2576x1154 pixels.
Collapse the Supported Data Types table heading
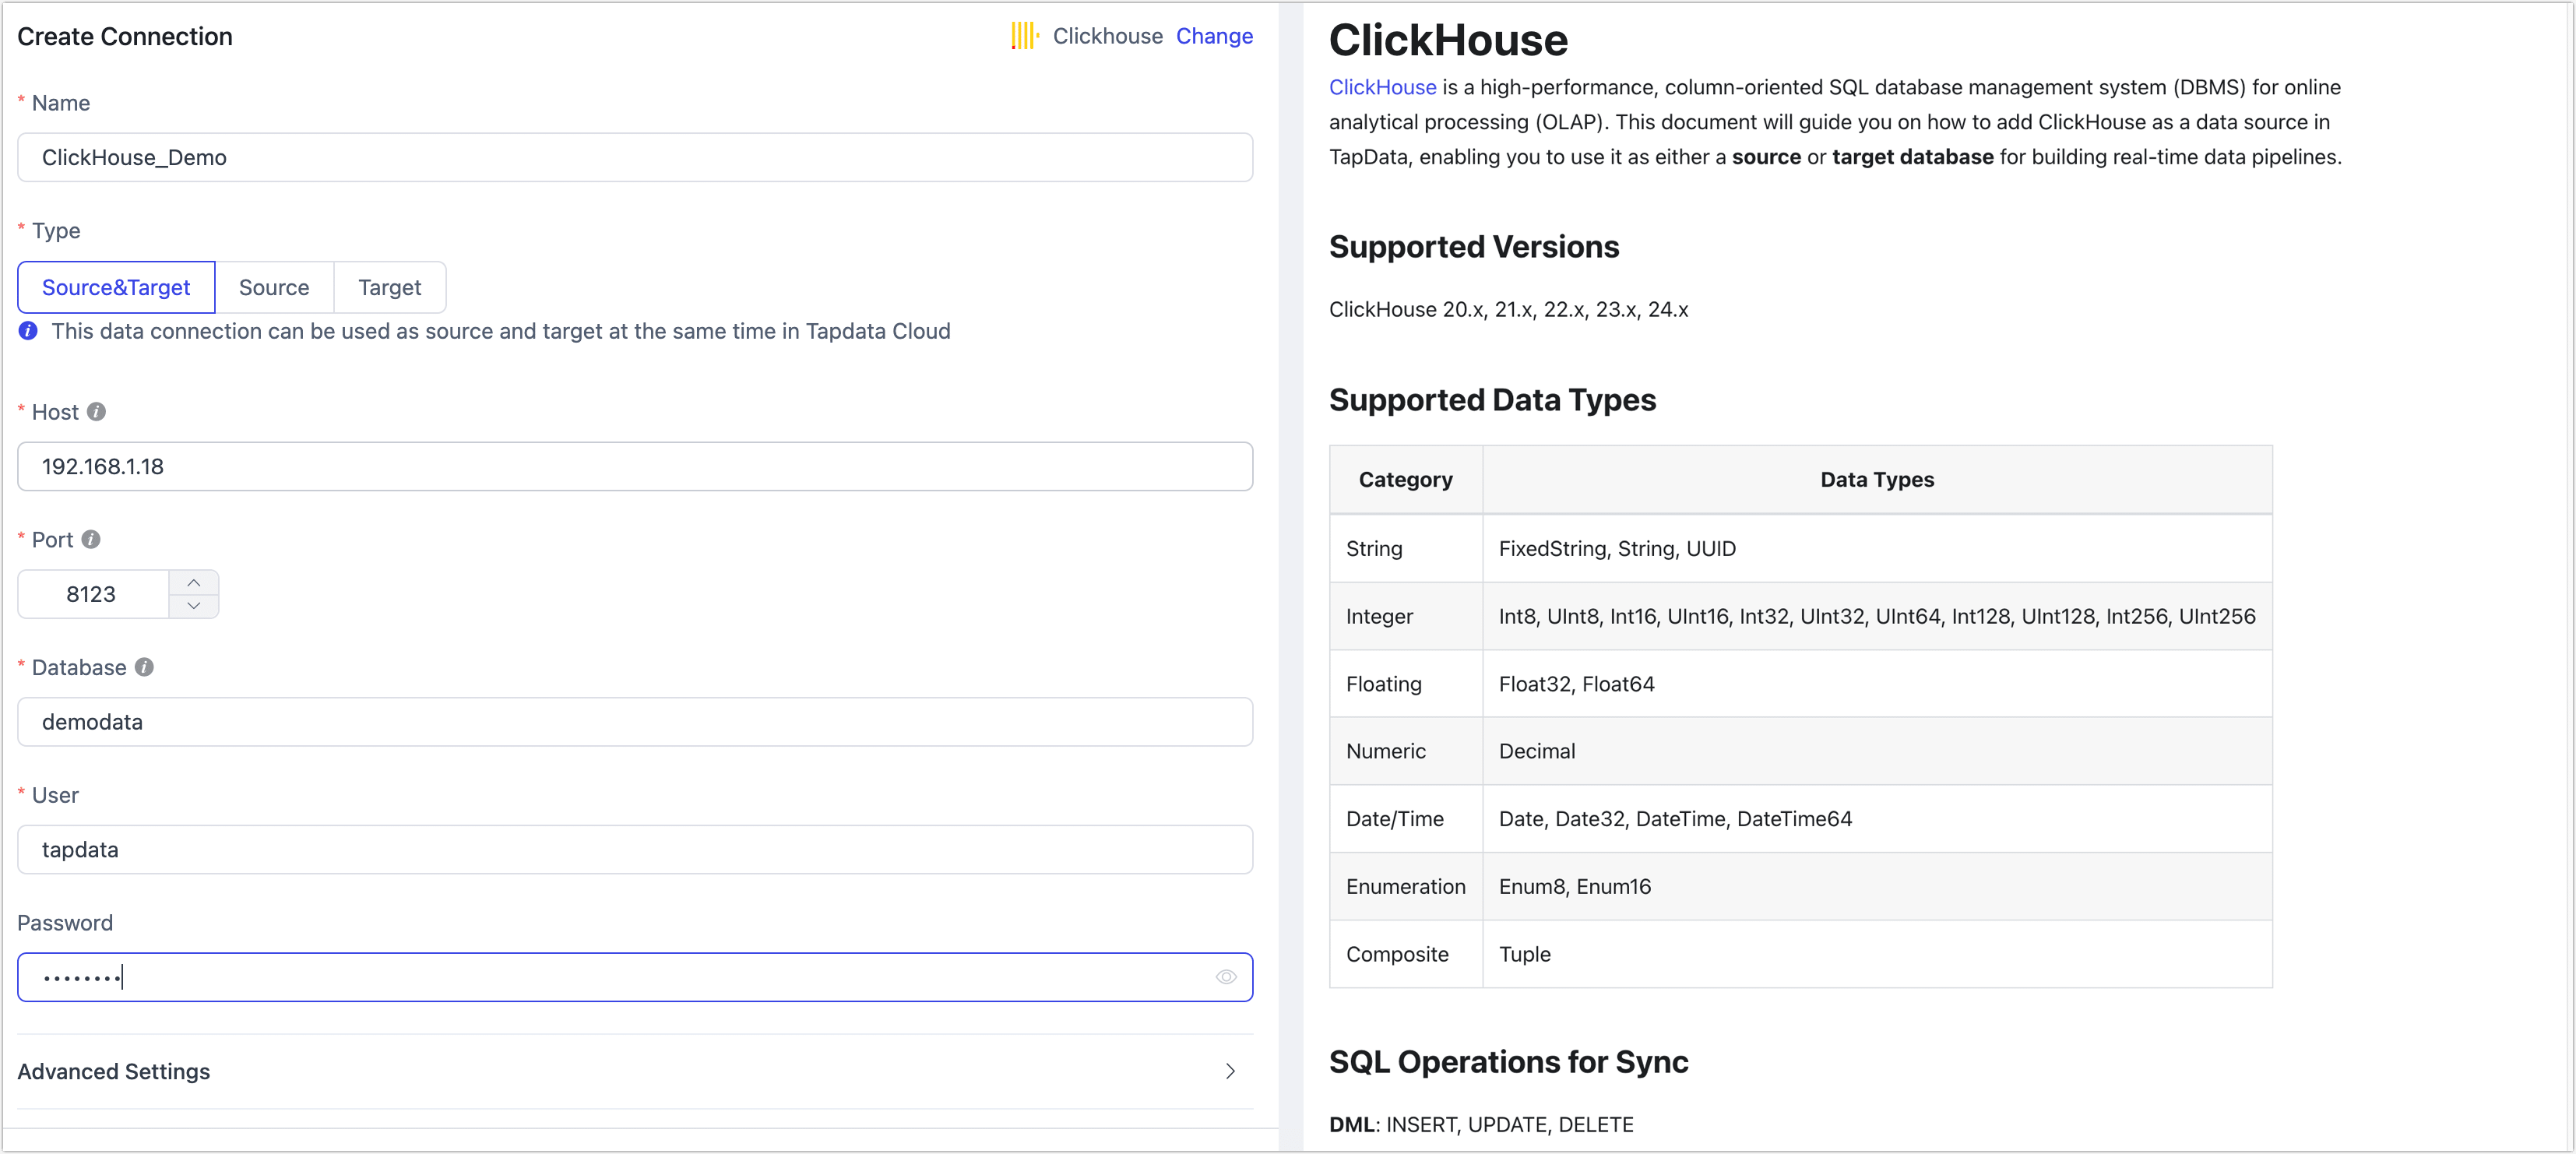click(x=1492, y=400)
